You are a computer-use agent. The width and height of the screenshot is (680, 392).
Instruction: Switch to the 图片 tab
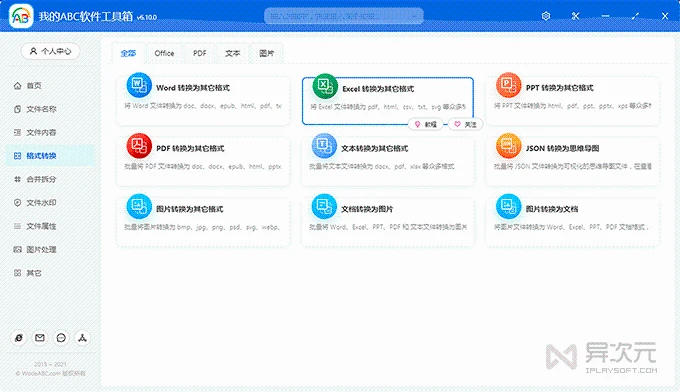click(x=266, y=53)
